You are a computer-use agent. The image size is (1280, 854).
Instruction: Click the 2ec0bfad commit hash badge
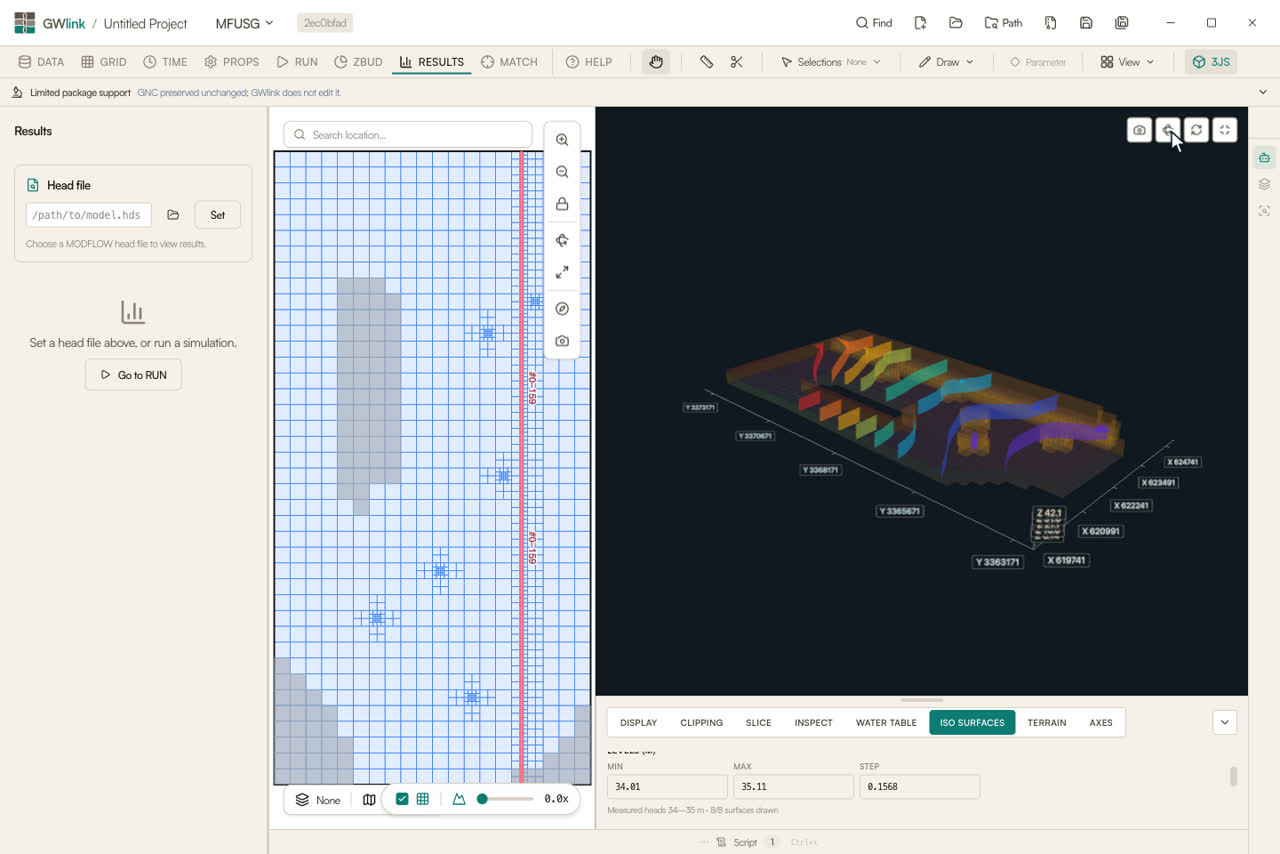tap(325, 23)
